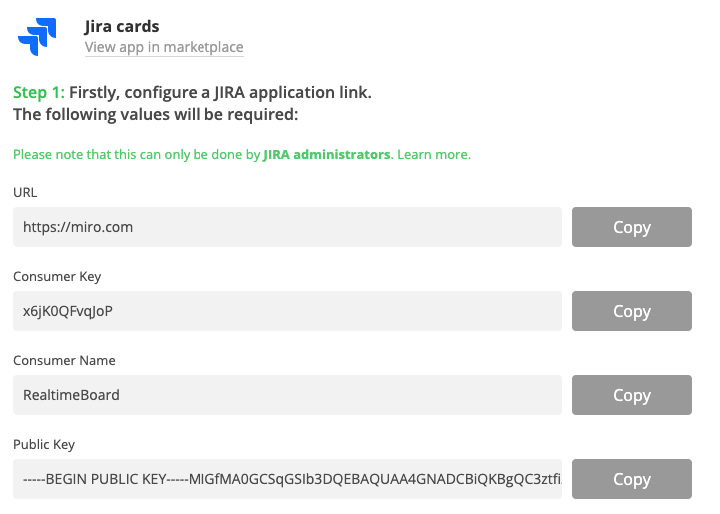Open the View app in marketplace link
Screen dimensions: 720x514
tap(164, 47)
